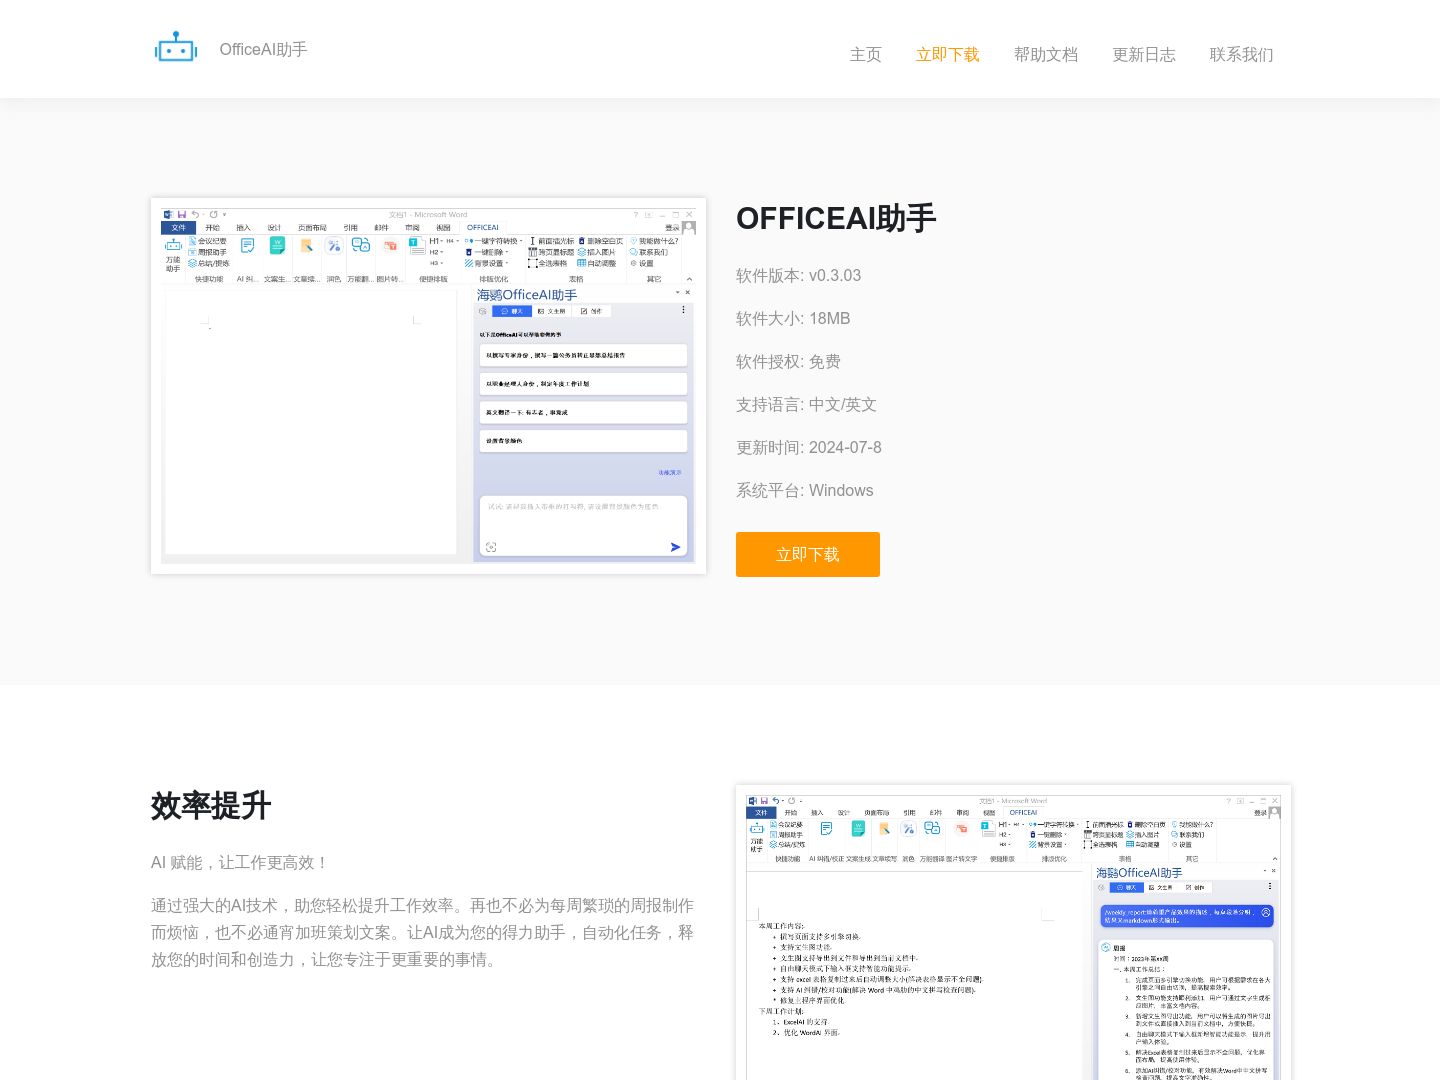Image resolution: width=1440 pixels, height=1080 pixels.
Task: Click the 支持语言: 中文/英文 line
Action: 806,404
